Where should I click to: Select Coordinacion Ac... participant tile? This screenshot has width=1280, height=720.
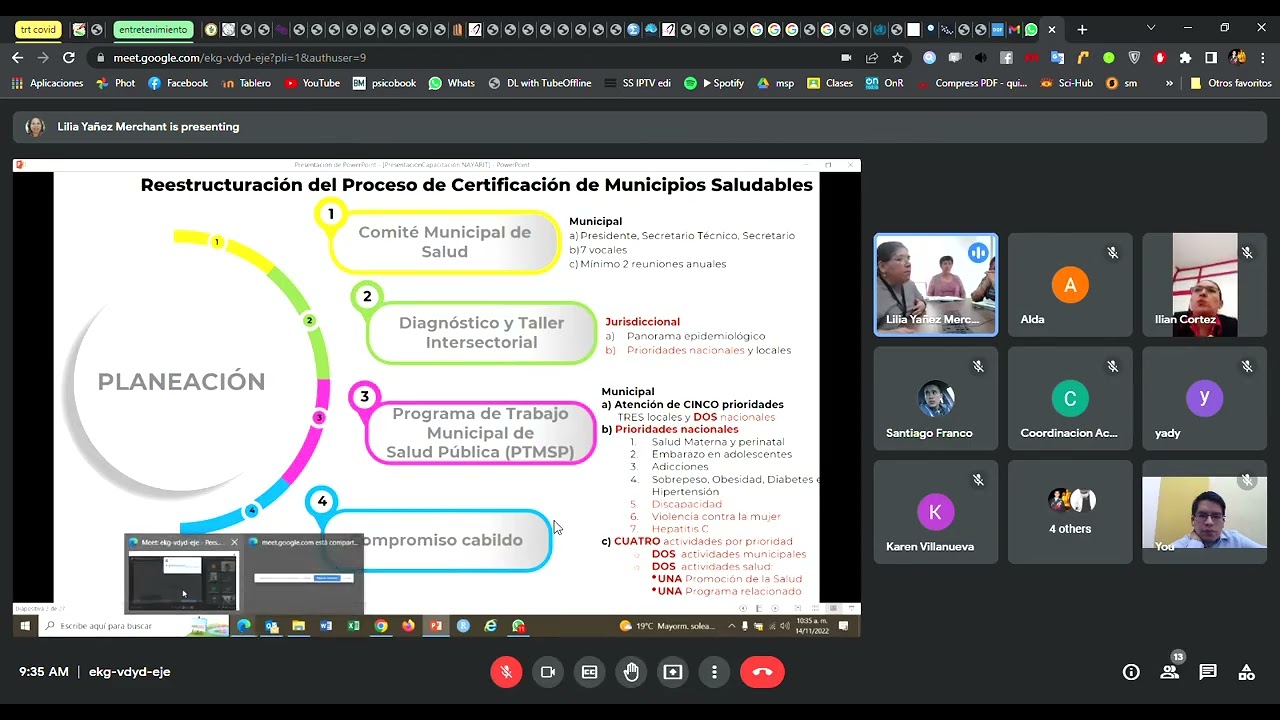pos(1070,398)
